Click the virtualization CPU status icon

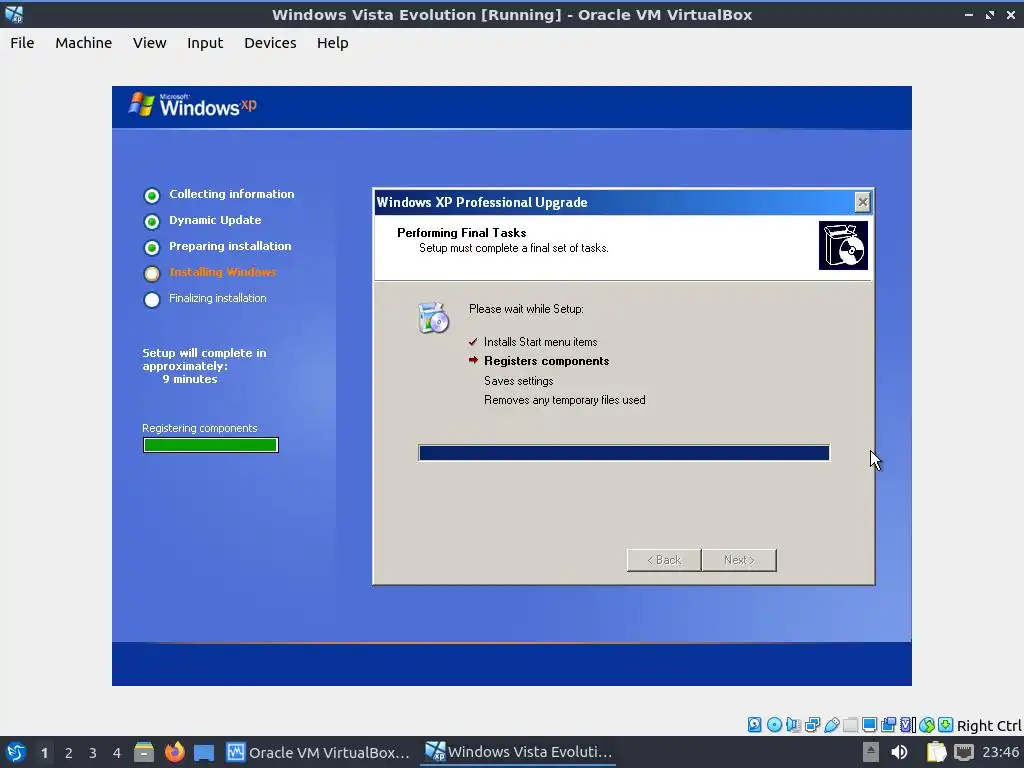click(908, 724)
